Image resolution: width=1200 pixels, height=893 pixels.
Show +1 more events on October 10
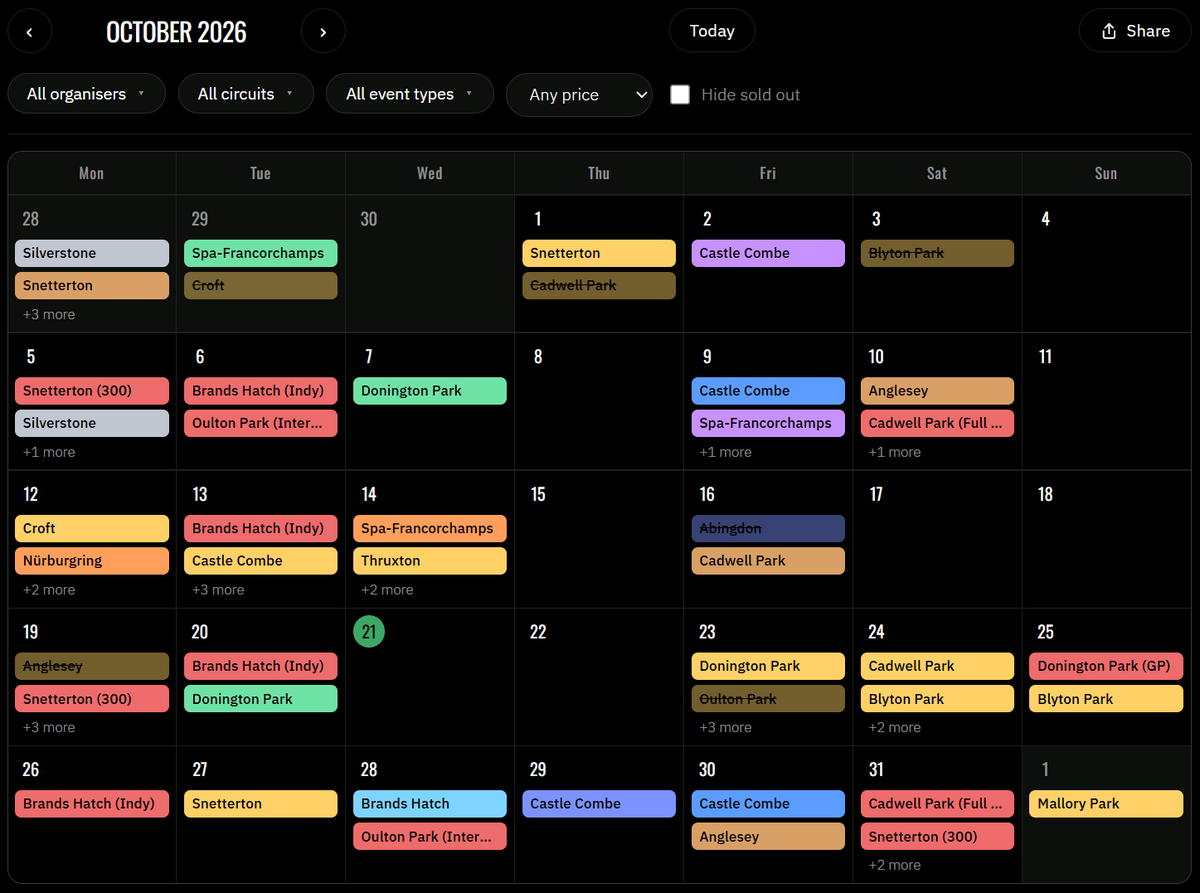[894, 452]
